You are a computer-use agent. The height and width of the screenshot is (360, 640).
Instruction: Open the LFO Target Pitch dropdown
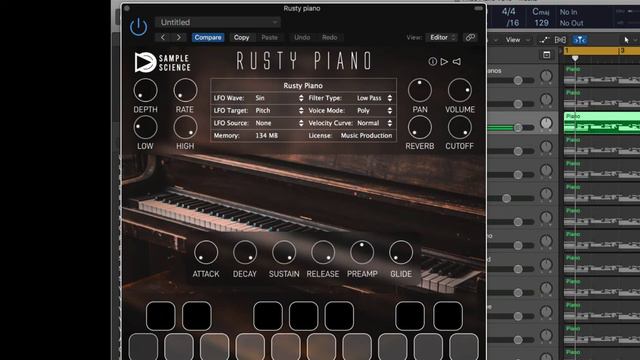[279, 111]
